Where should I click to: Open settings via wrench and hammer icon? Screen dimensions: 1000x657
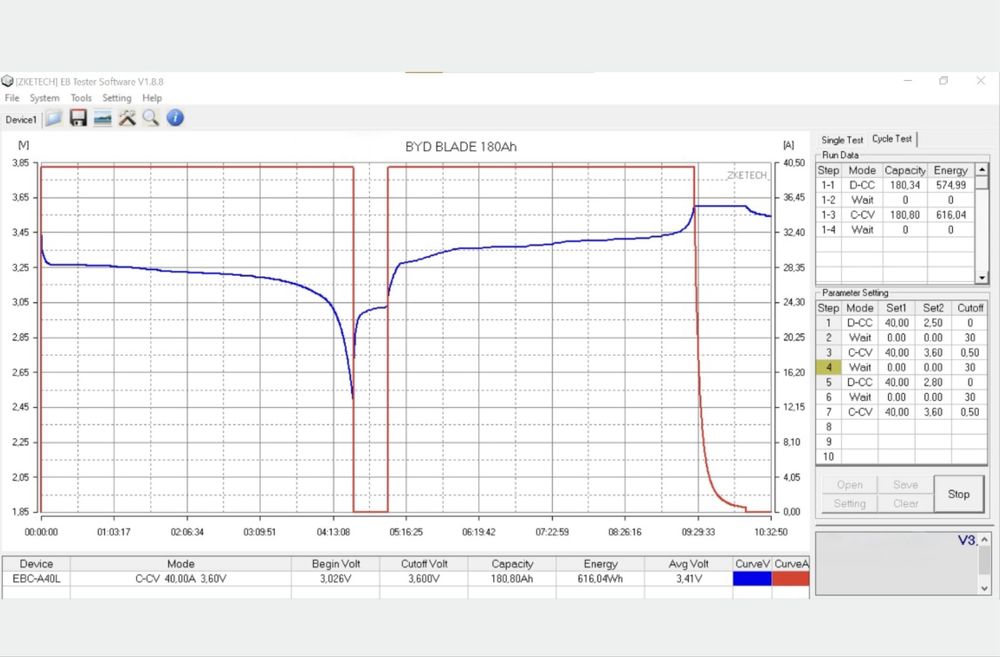point(127,118)
